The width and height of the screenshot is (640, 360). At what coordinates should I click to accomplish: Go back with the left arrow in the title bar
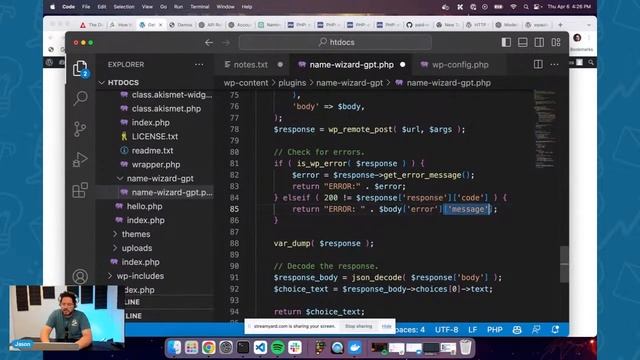(209, 42)
